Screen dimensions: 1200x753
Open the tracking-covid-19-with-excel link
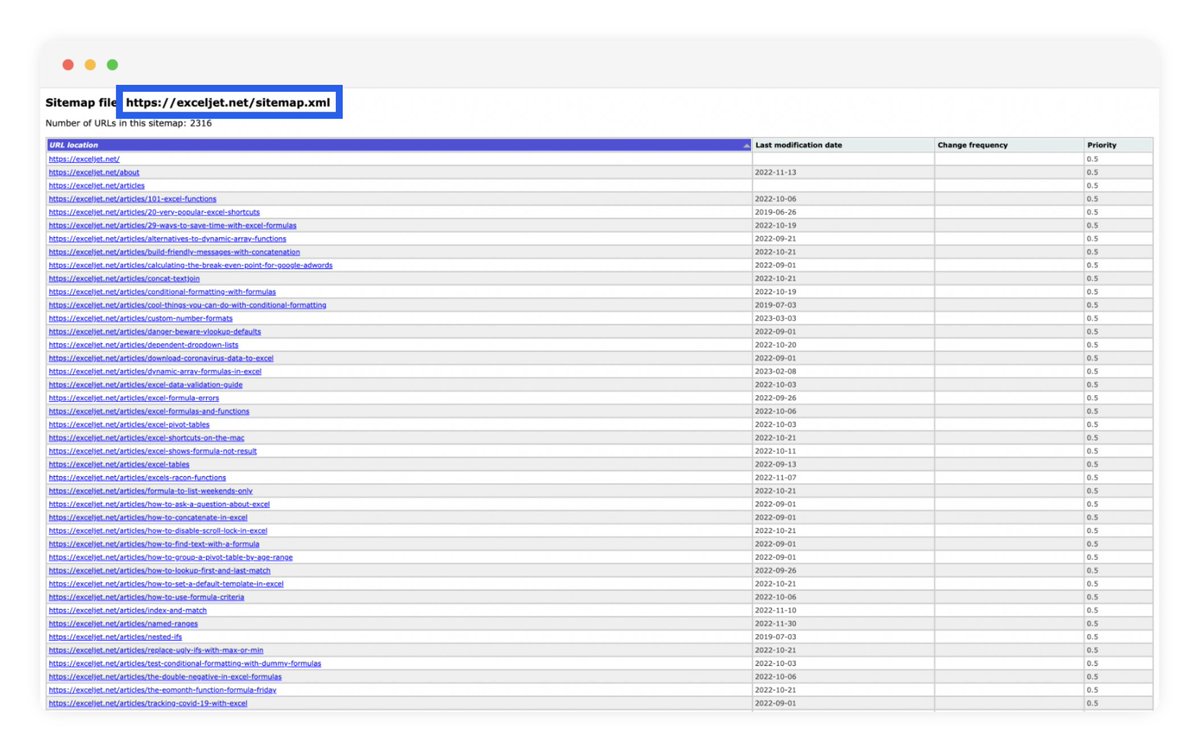coord(147,703)
